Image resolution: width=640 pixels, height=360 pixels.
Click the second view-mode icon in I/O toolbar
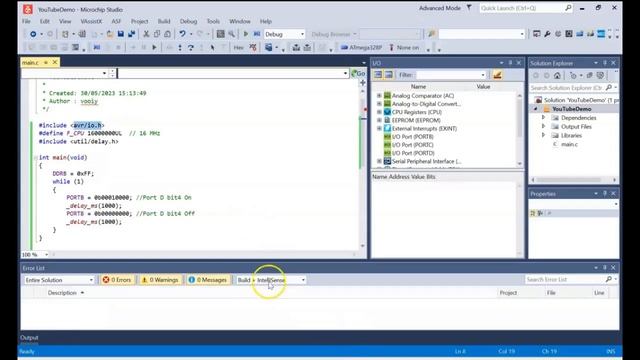click(389, 75)
